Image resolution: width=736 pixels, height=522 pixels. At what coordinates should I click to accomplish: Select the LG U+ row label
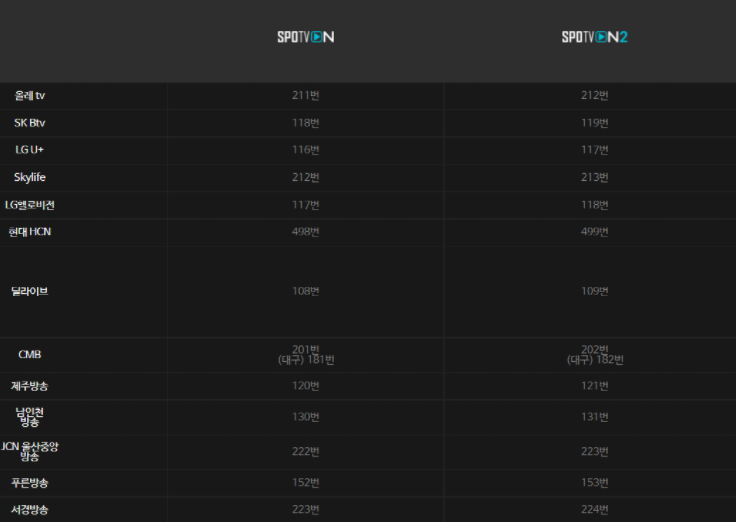point(30,150)
